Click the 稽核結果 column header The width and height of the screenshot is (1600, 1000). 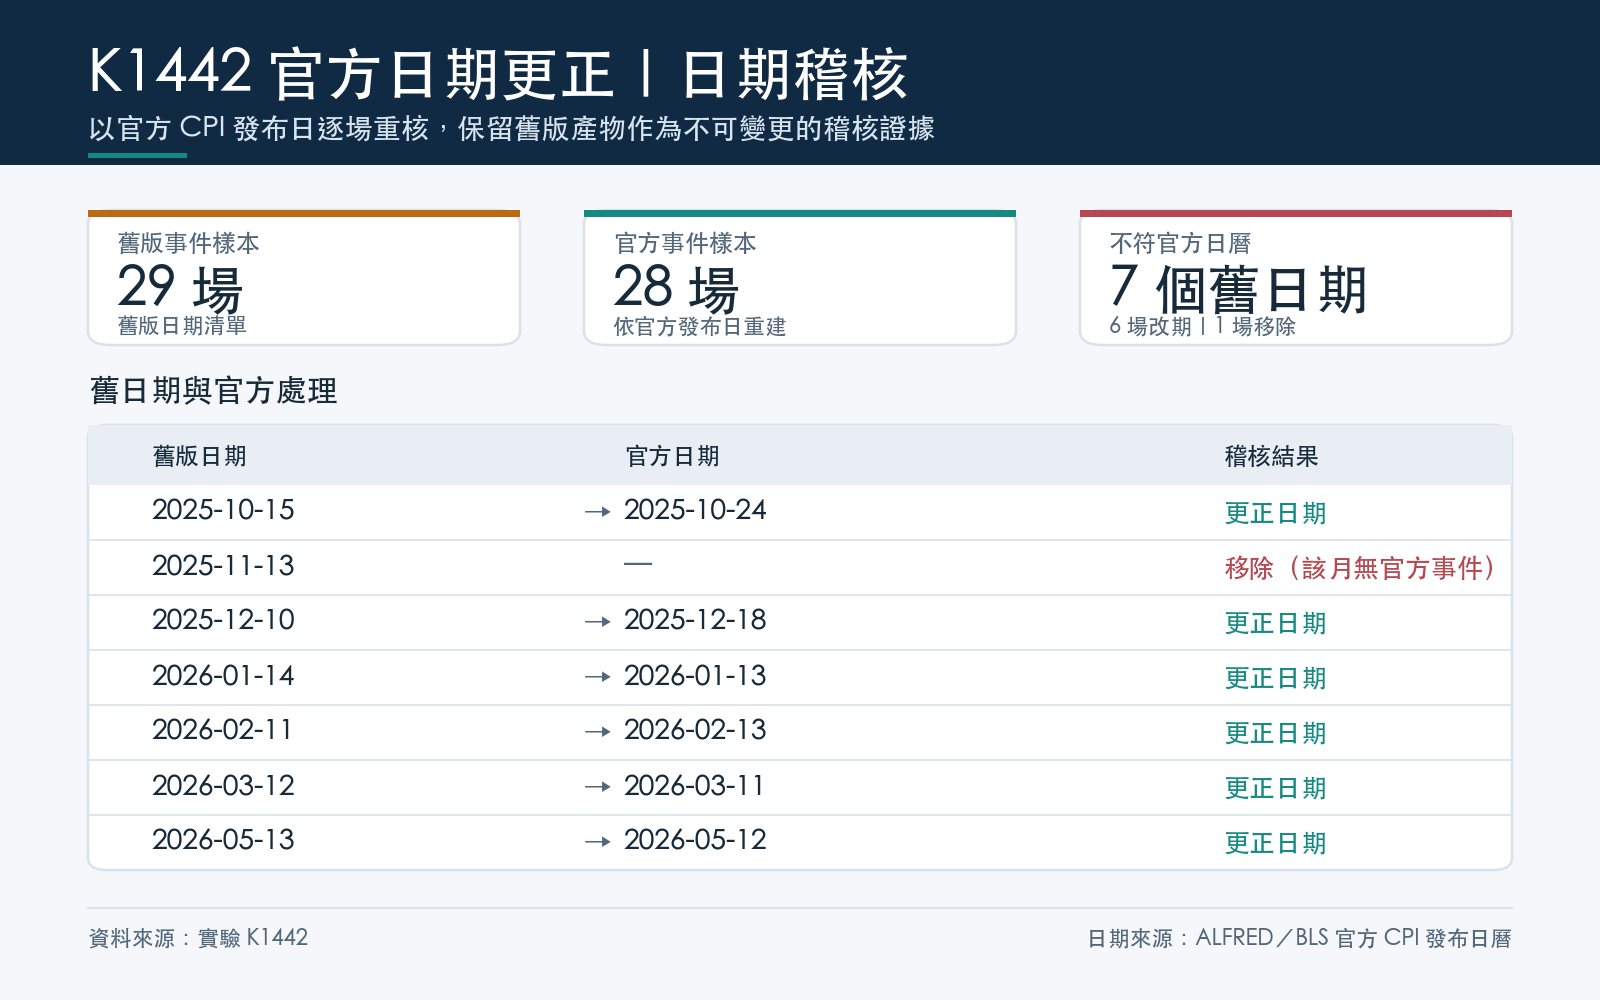pyautogui.click(x=1271, y=456)
